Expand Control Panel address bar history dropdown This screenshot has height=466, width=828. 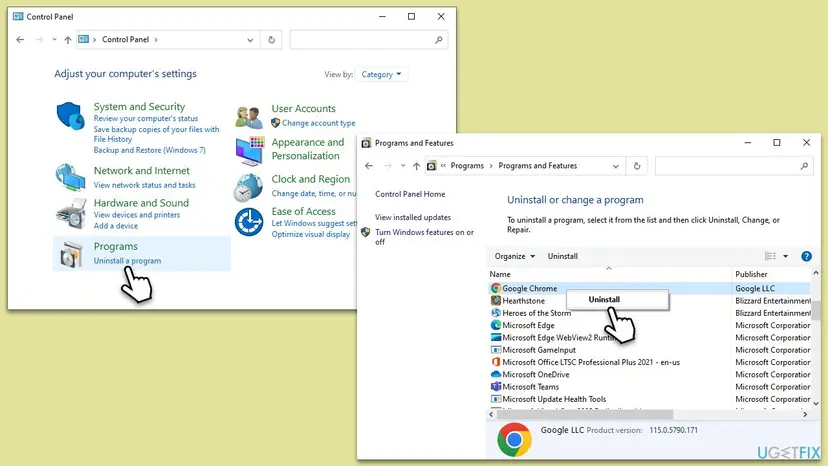[250, 40]
